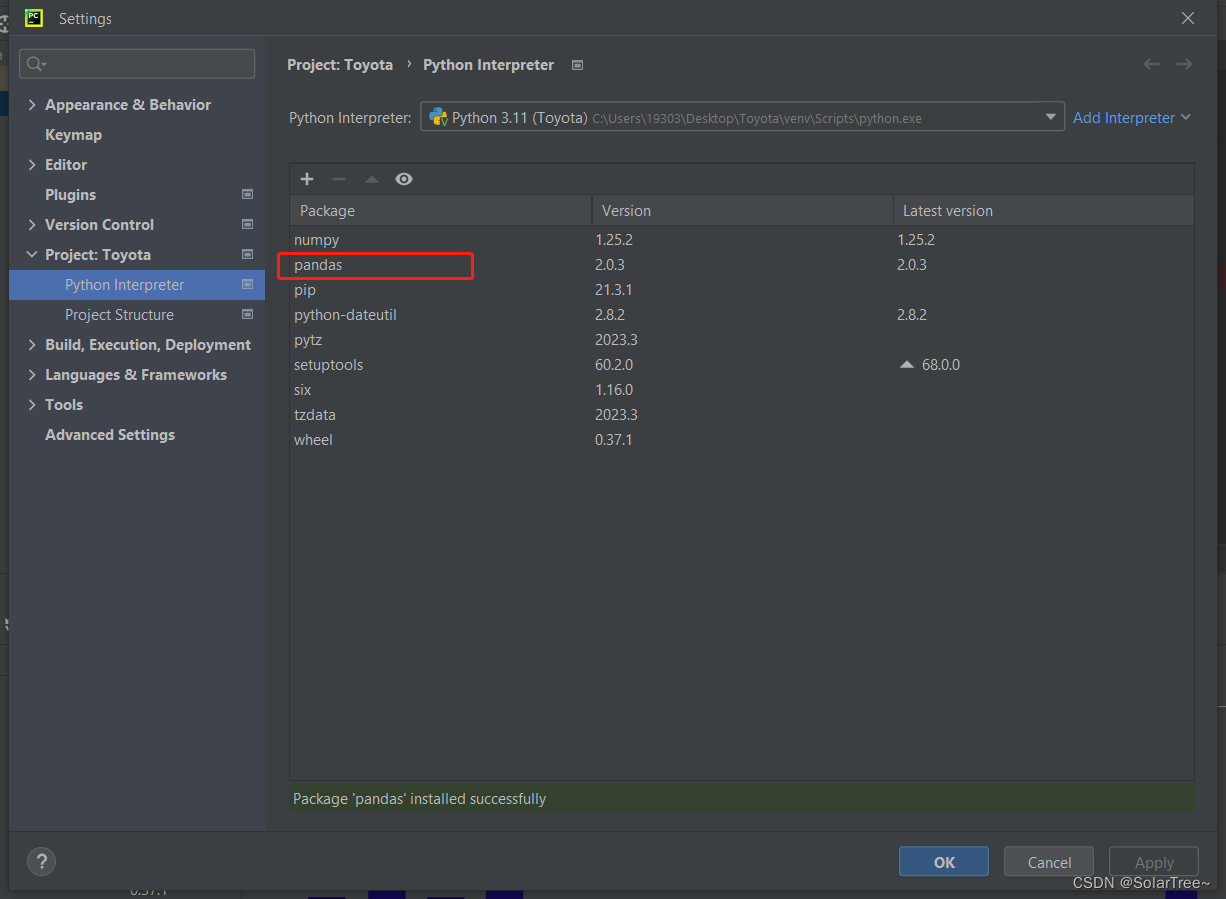This screenshot has width=1226, height=899.
Task: Expand Languages & Frameworks section
Action: click(x=32, y=374)
